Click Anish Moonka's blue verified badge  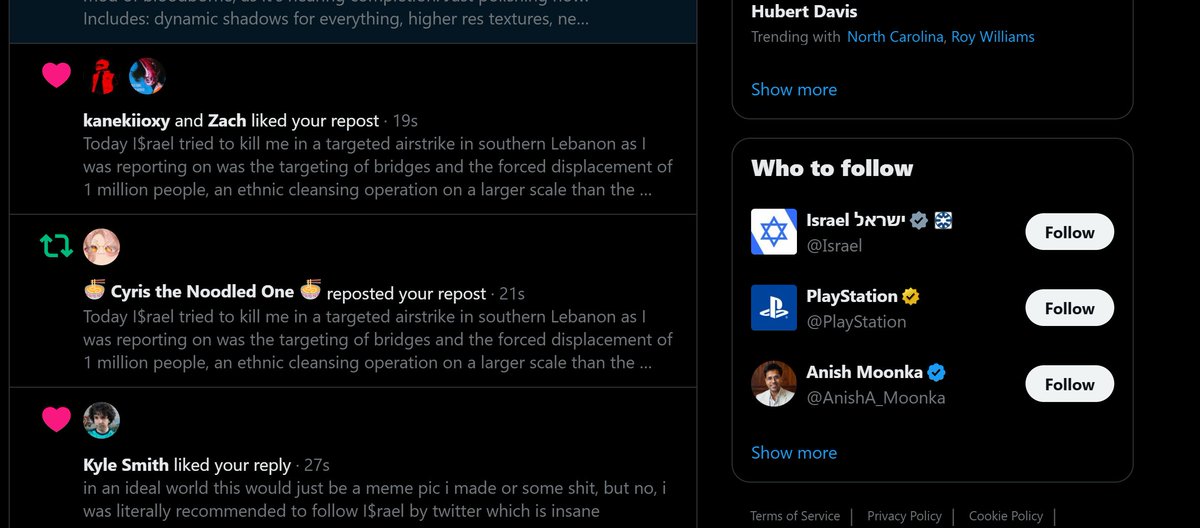pos(936,372)
